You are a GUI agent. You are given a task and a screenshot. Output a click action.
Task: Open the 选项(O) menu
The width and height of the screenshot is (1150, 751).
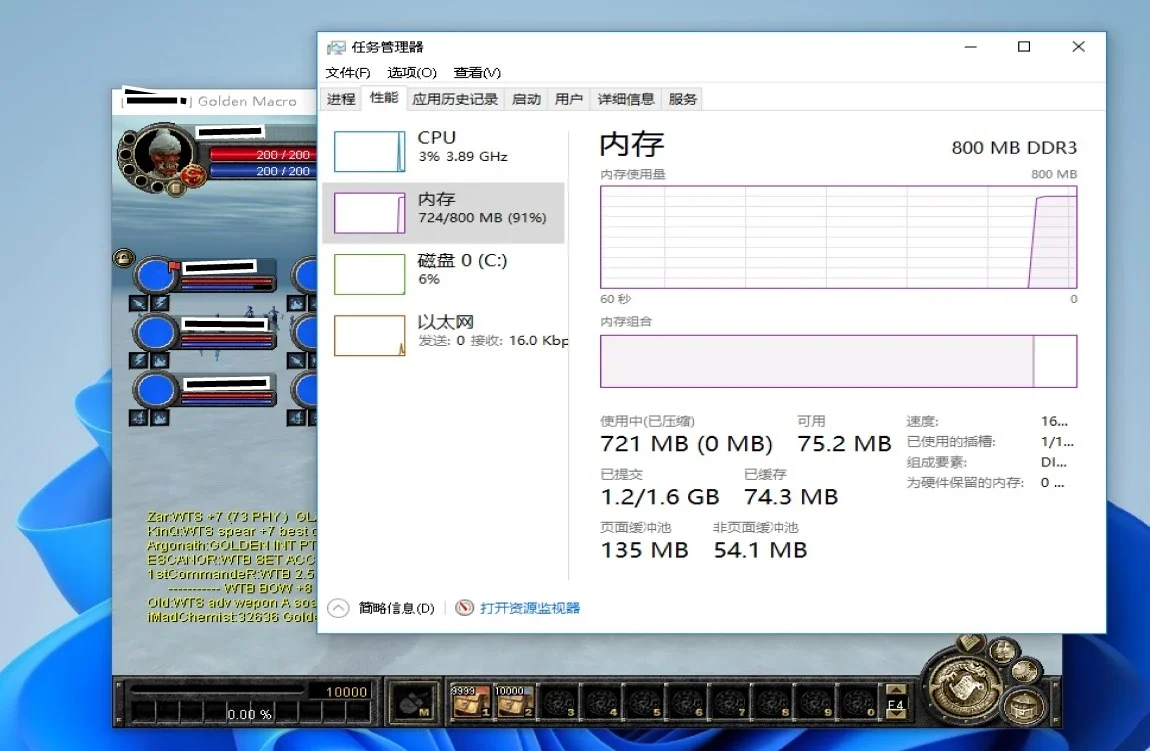click(x=411, y=73)
